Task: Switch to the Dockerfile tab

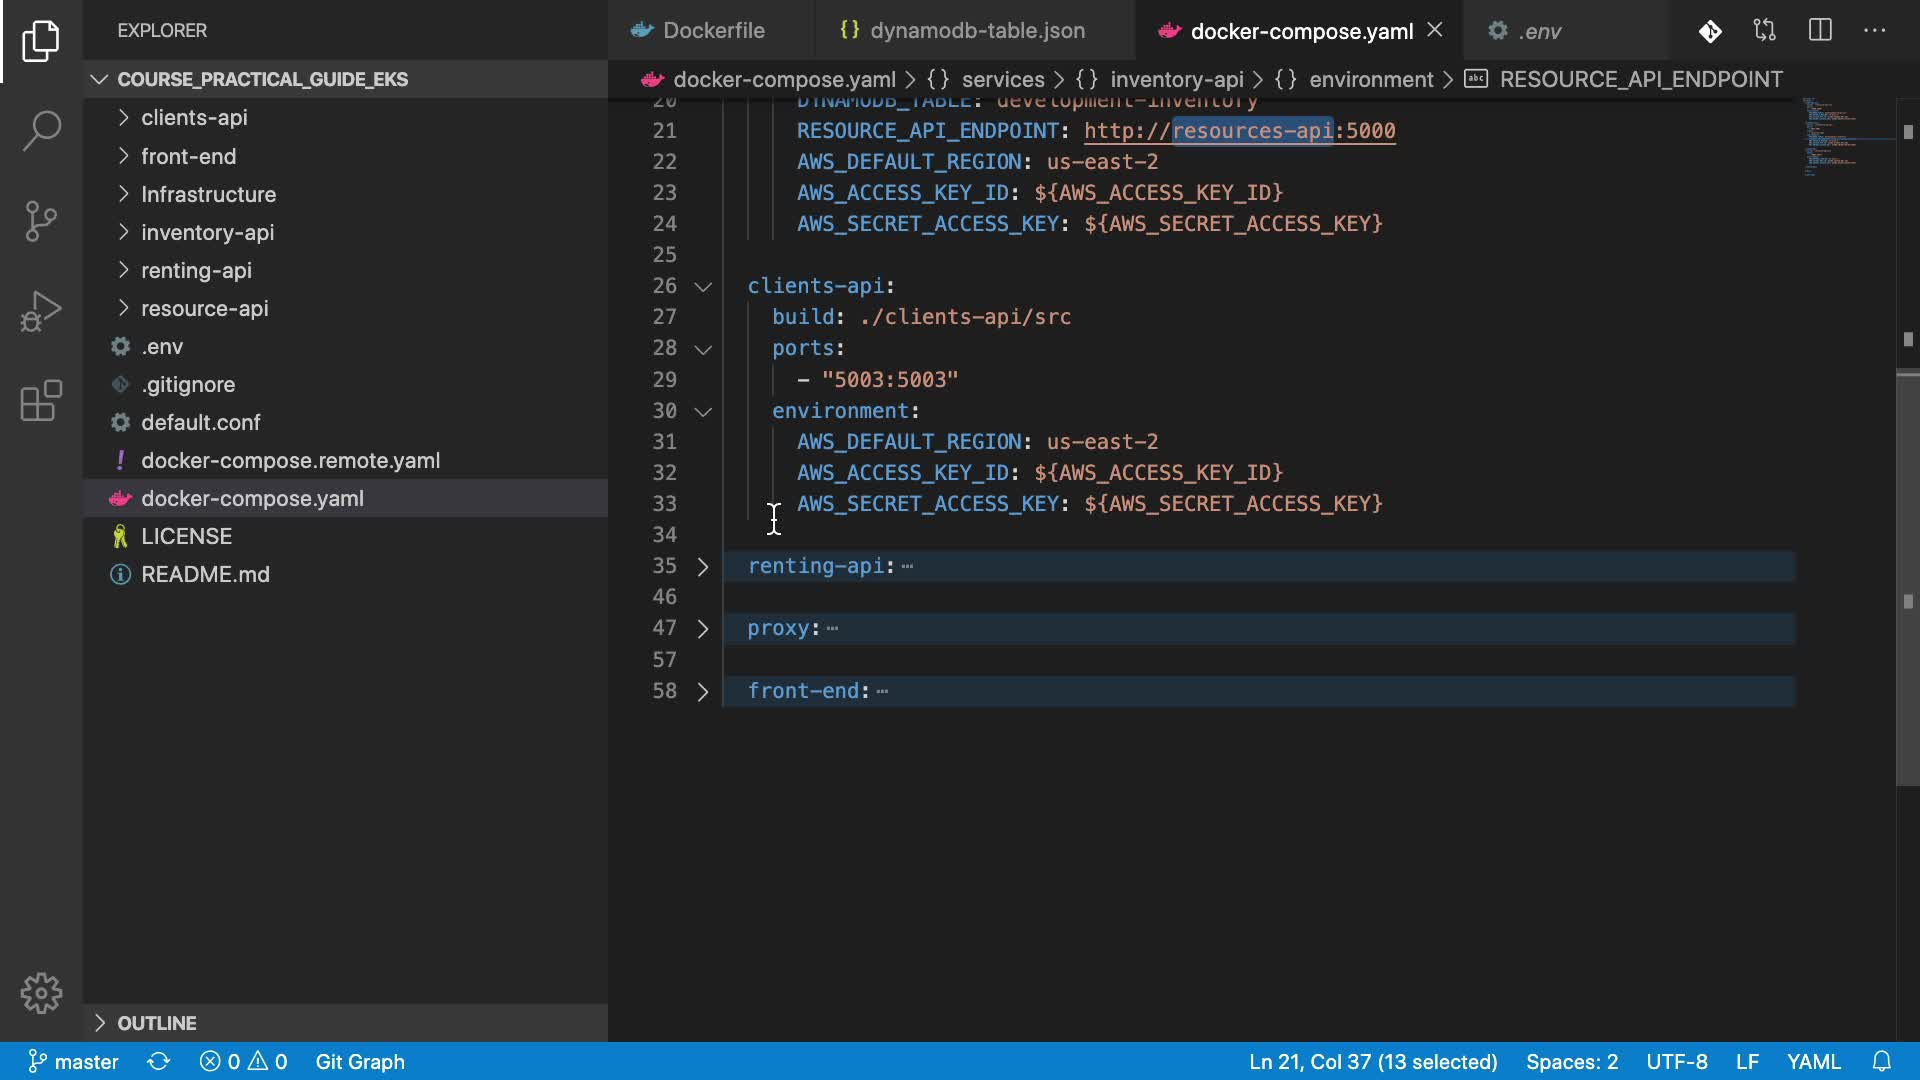Action: click(x=712, y=31)
